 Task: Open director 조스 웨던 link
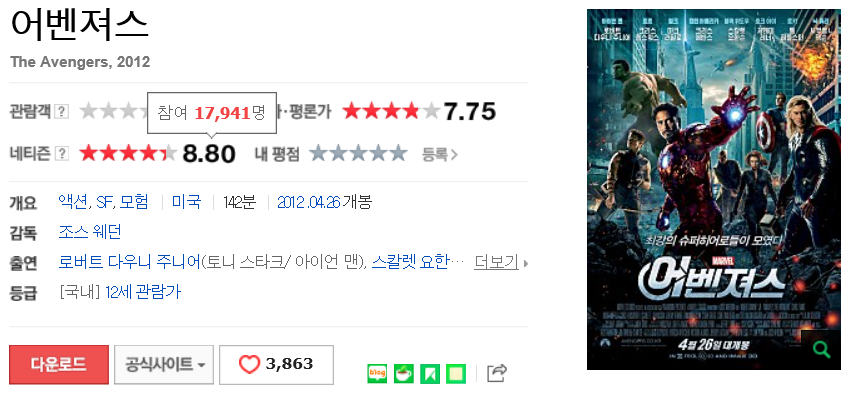pos(90,232)
